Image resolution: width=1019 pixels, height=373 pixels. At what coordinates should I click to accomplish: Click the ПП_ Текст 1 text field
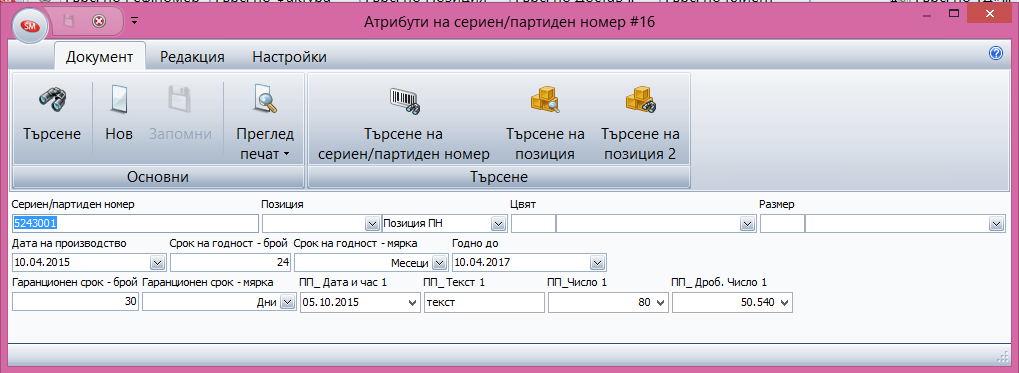click(x=484, y=303)
